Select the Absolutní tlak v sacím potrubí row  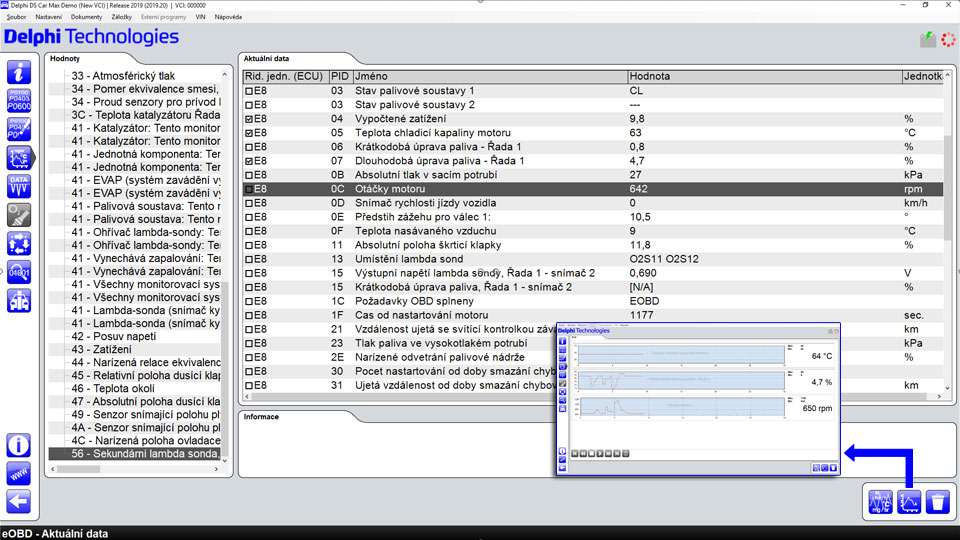(x=593, y=175)
